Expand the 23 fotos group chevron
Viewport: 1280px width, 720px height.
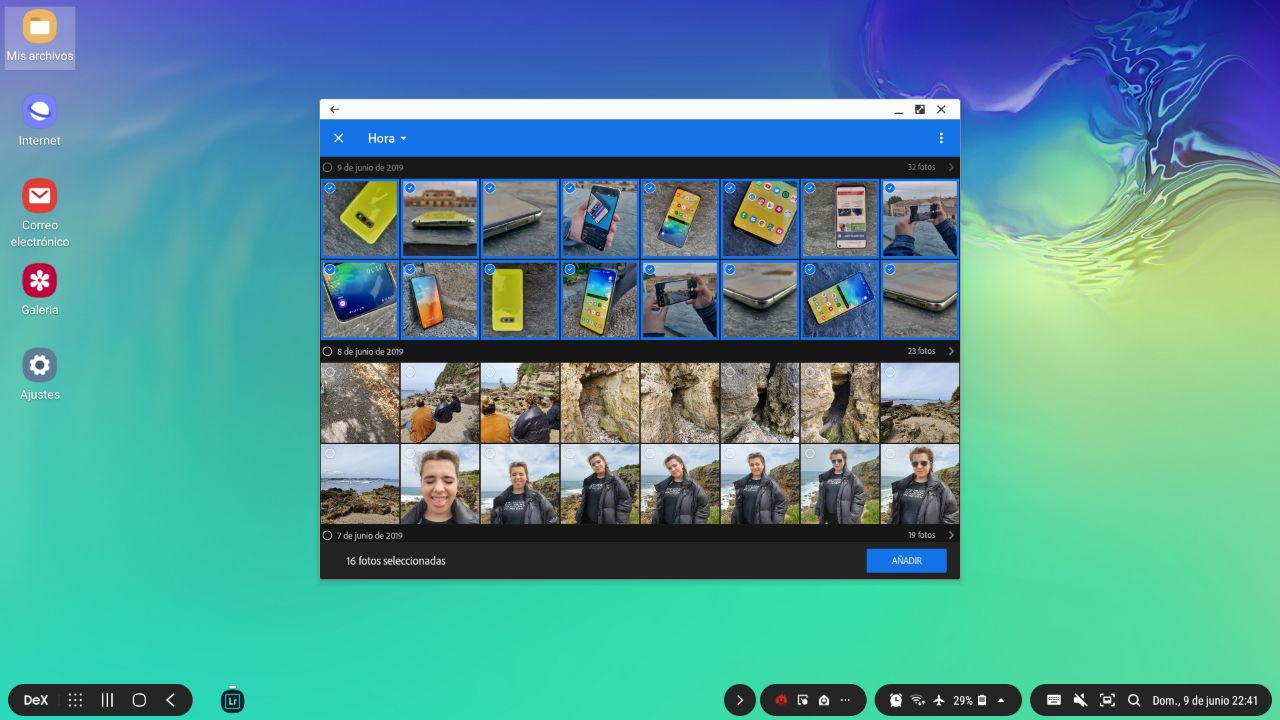(x=950, y=352)
